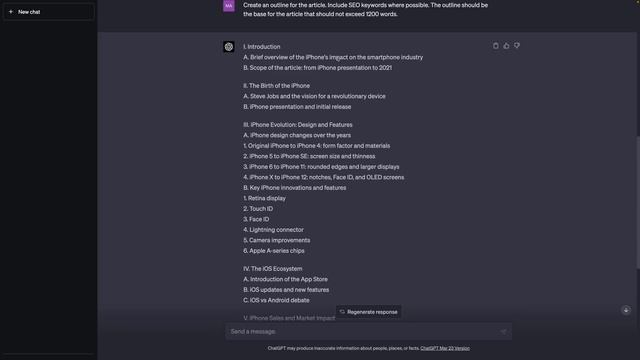Viewport: 640px width, 360px height.
Task: Open the ChatGPT May 23 Version link
Action: (x=445, y=348)
